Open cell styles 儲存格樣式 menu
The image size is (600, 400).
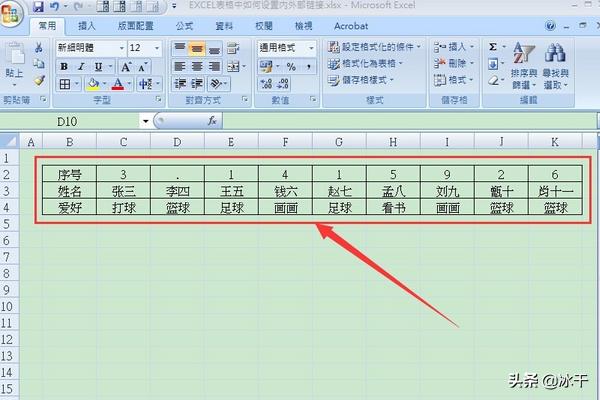coord(360,80)
